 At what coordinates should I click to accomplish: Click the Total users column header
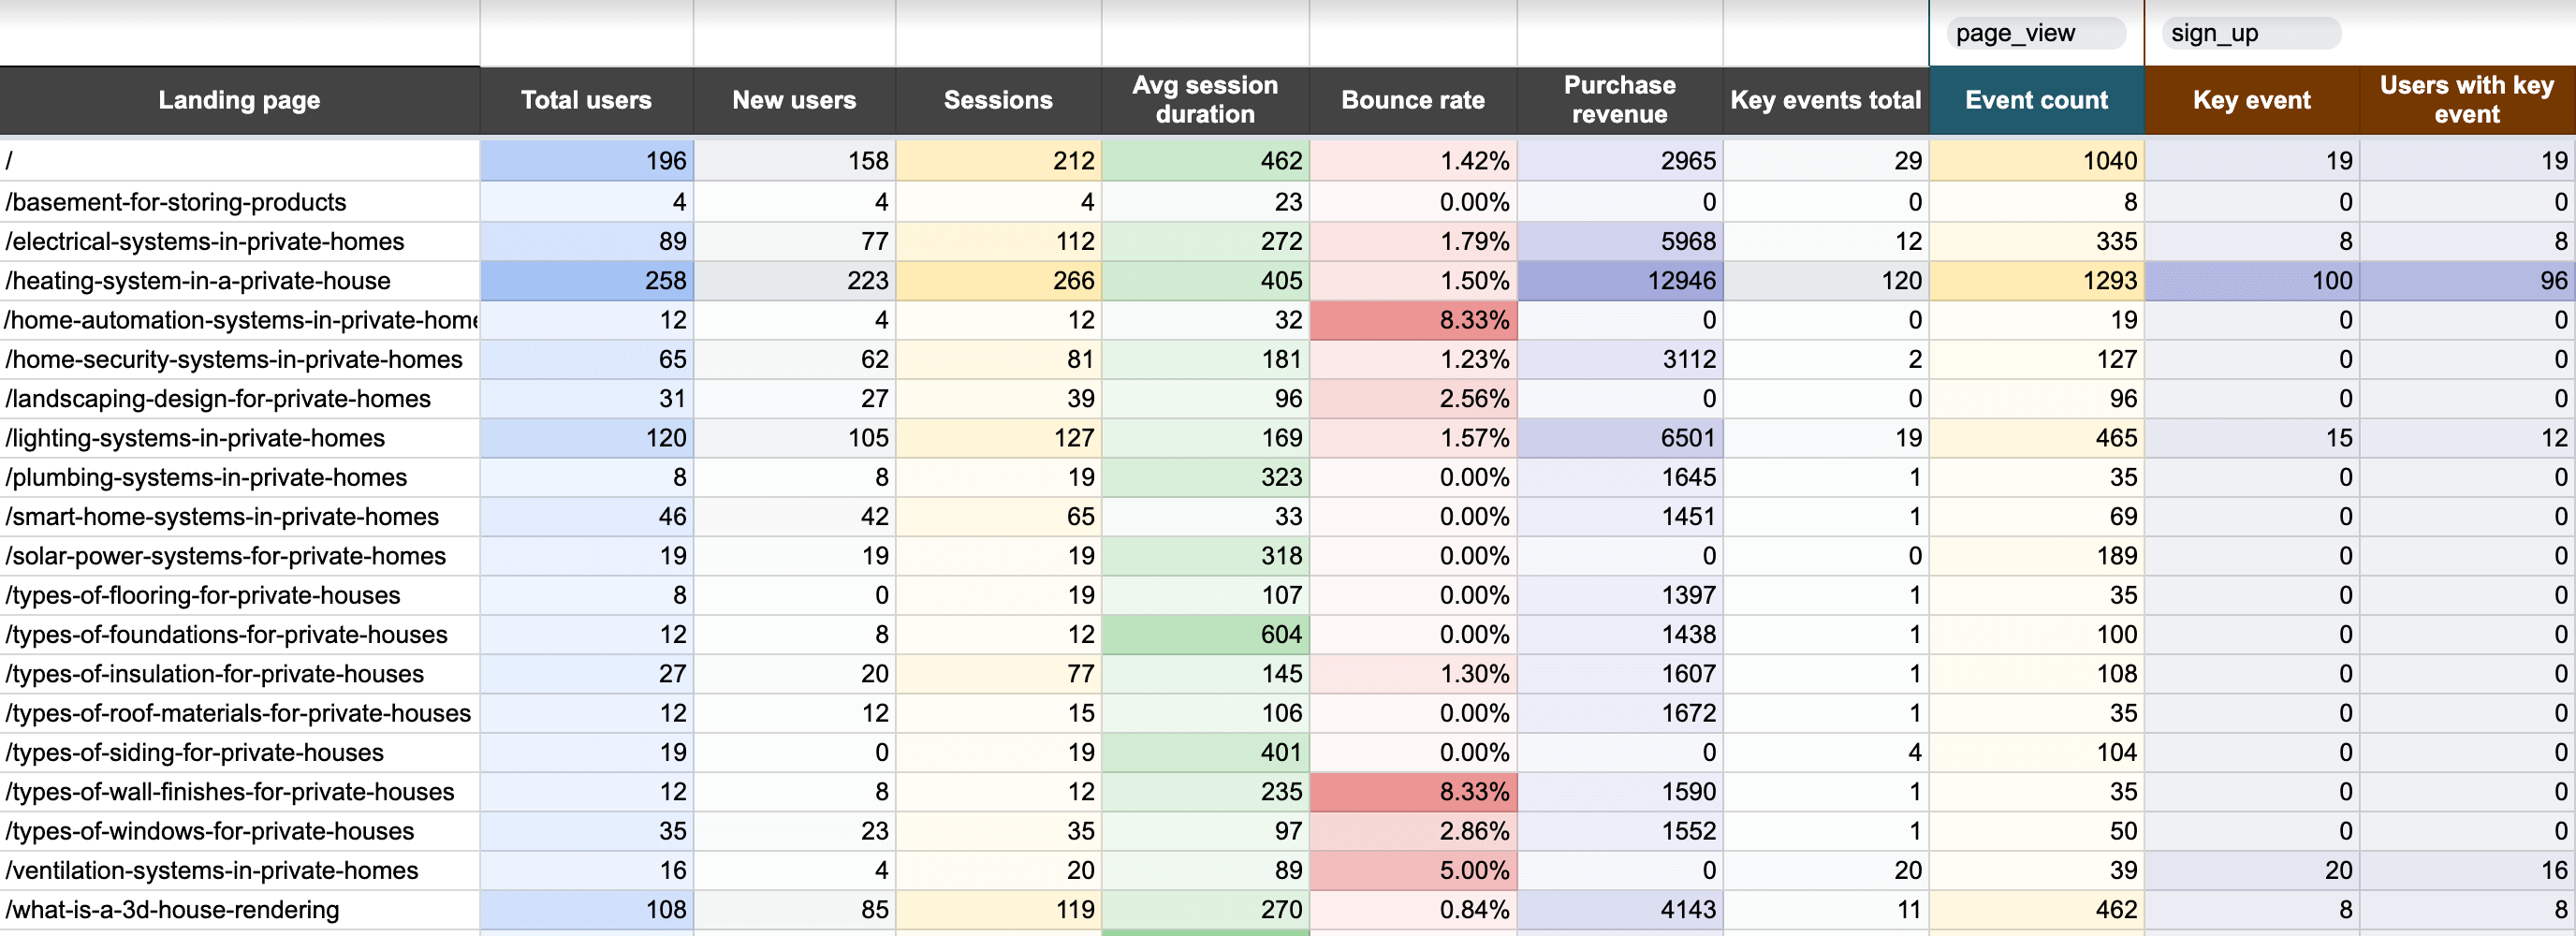pos(586,100)
